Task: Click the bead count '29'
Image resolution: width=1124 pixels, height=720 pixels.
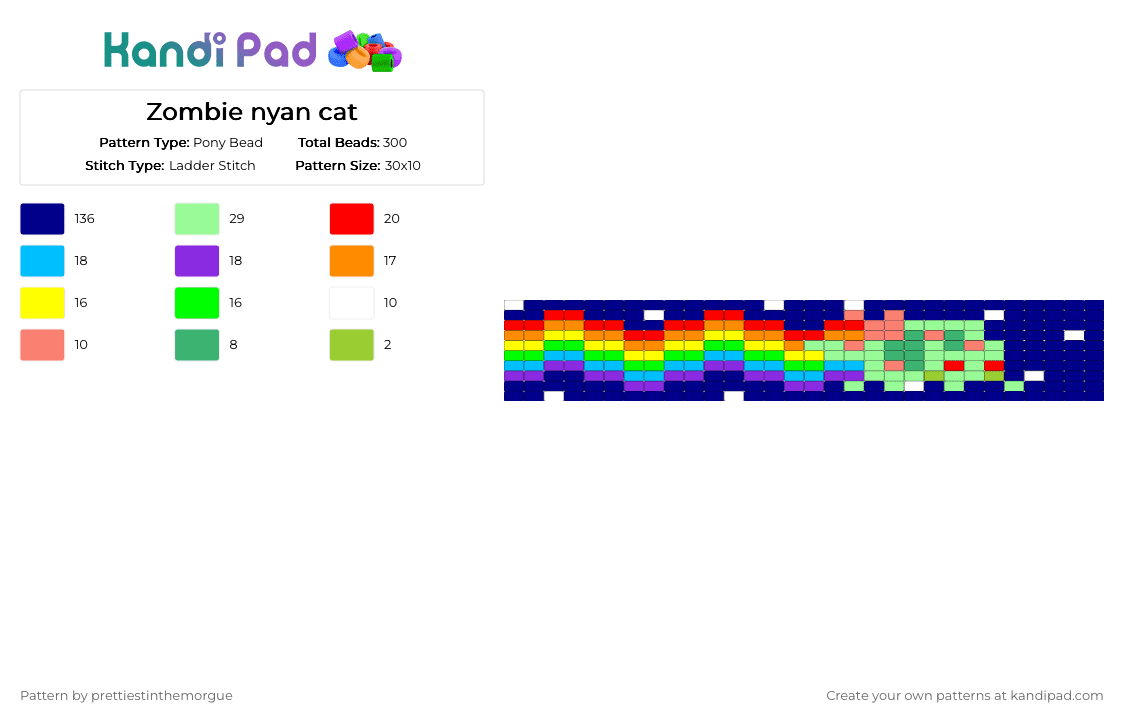Action: tap(237, 219)
